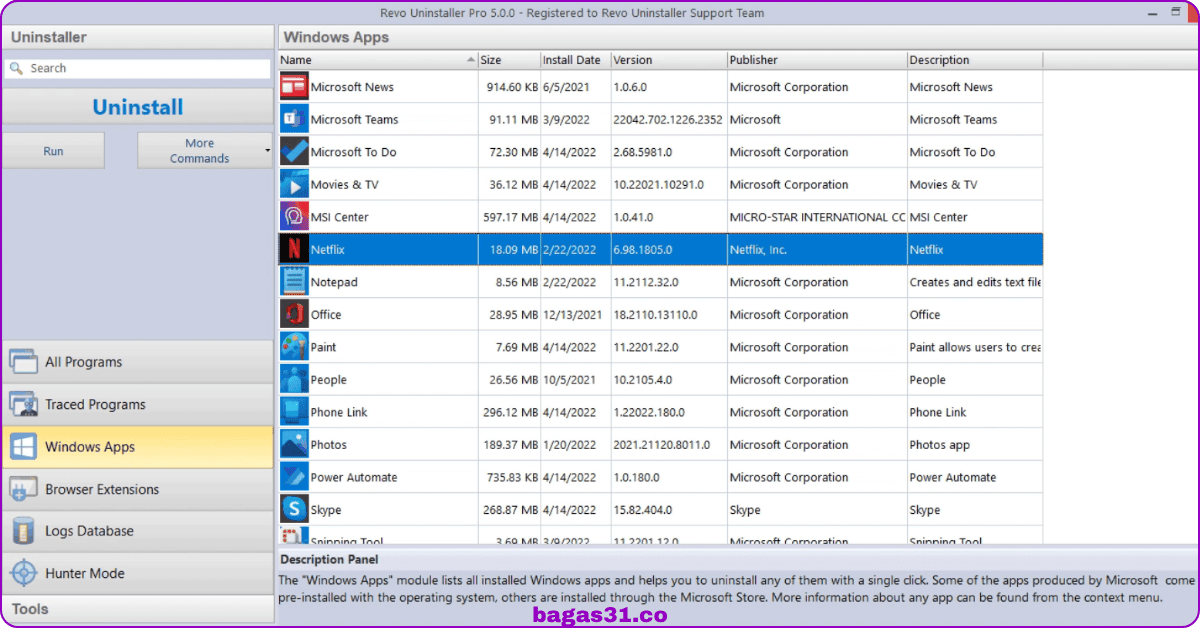Click the Office app icon
The width and height of the screenshot is (1200, 628).
point(294,314)
